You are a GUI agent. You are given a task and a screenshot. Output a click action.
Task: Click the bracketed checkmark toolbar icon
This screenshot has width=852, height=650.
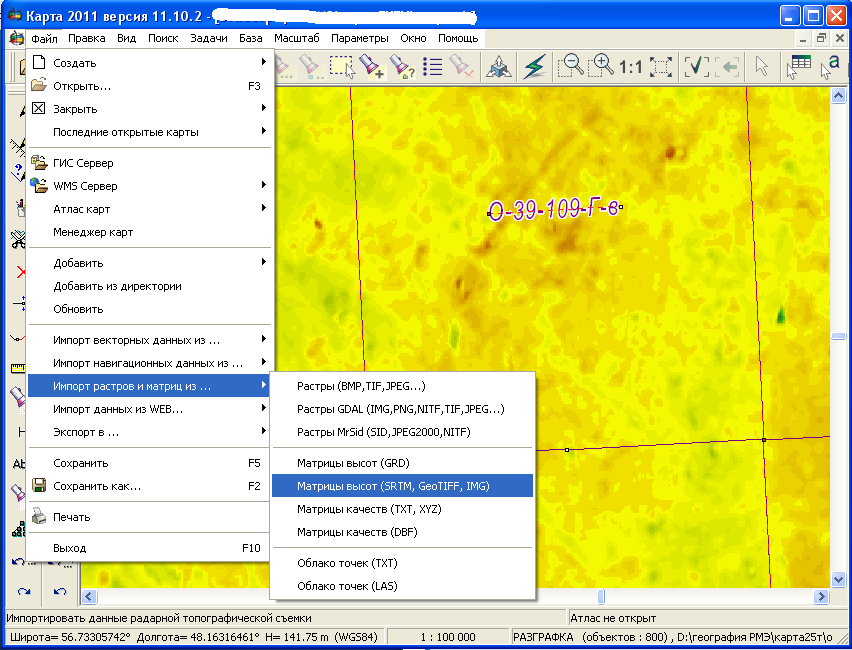point(696,67)
